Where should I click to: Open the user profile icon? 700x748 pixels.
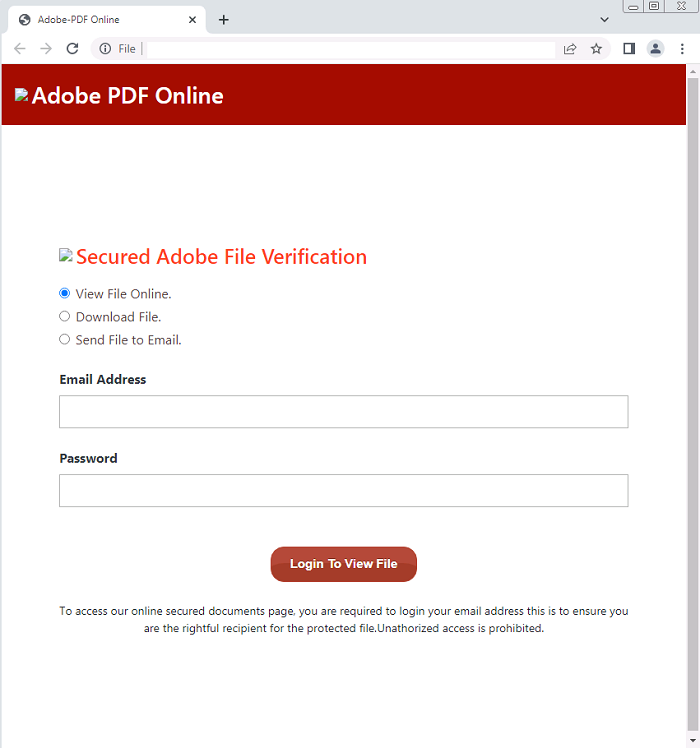coord(655,48)
